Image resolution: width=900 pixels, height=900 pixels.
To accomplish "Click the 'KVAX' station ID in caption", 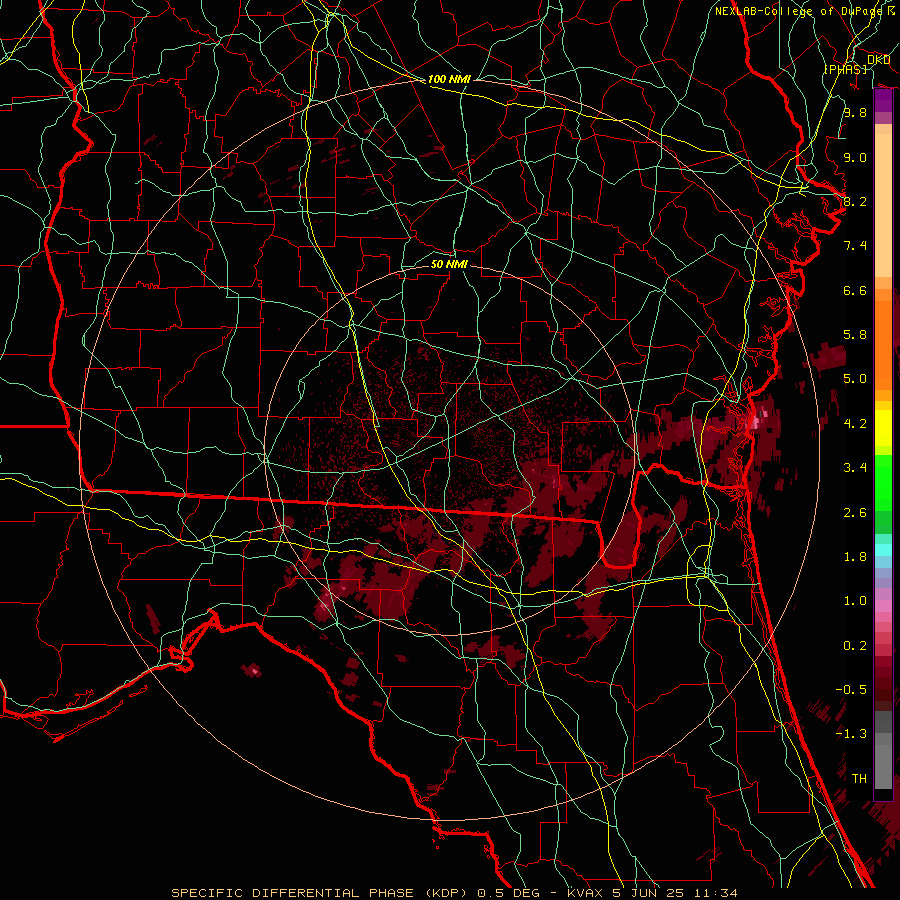I will (585, 893).
